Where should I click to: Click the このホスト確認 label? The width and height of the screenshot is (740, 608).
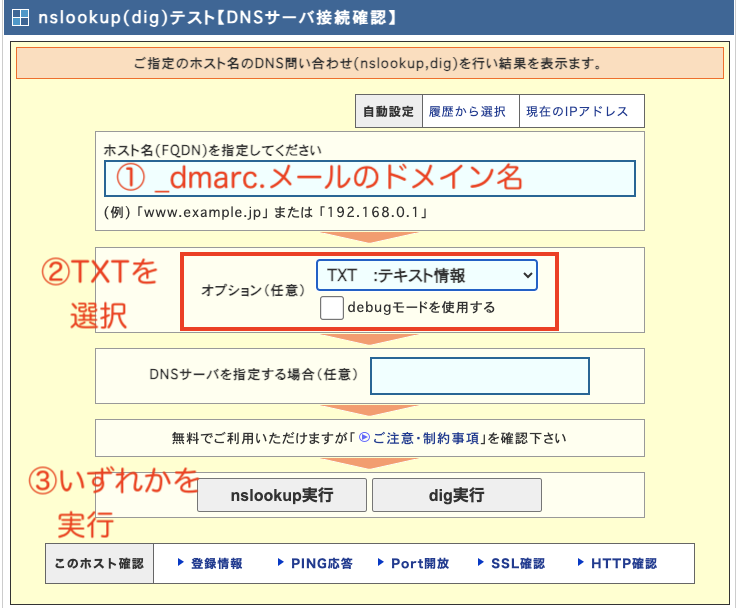[99, 564]
